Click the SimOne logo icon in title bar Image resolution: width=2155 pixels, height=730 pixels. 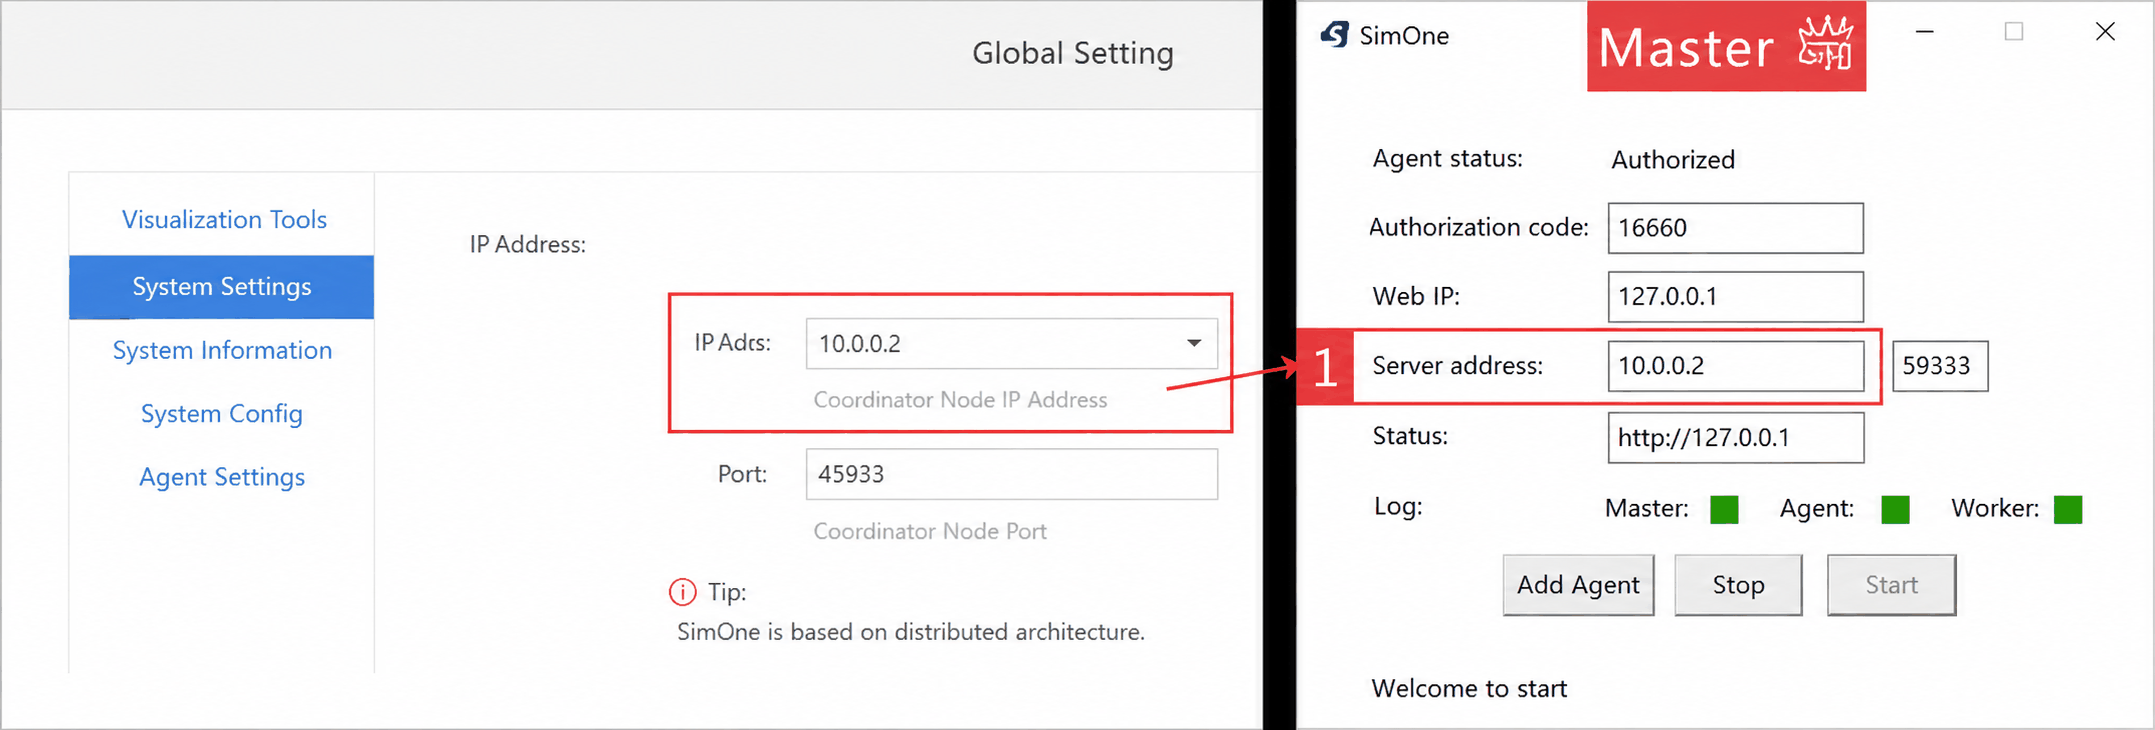click(x=1335, y=35)
